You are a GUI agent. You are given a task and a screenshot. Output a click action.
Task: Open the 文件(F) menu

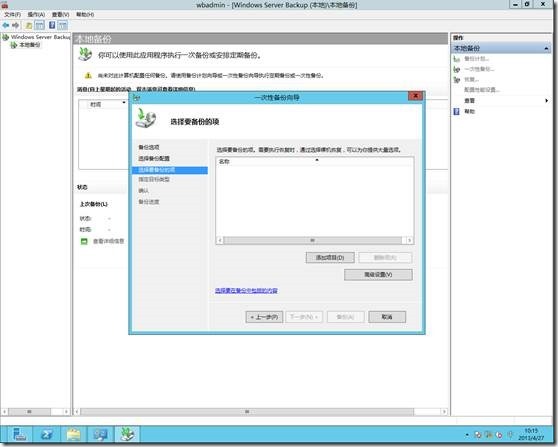(x=12, y=15)
